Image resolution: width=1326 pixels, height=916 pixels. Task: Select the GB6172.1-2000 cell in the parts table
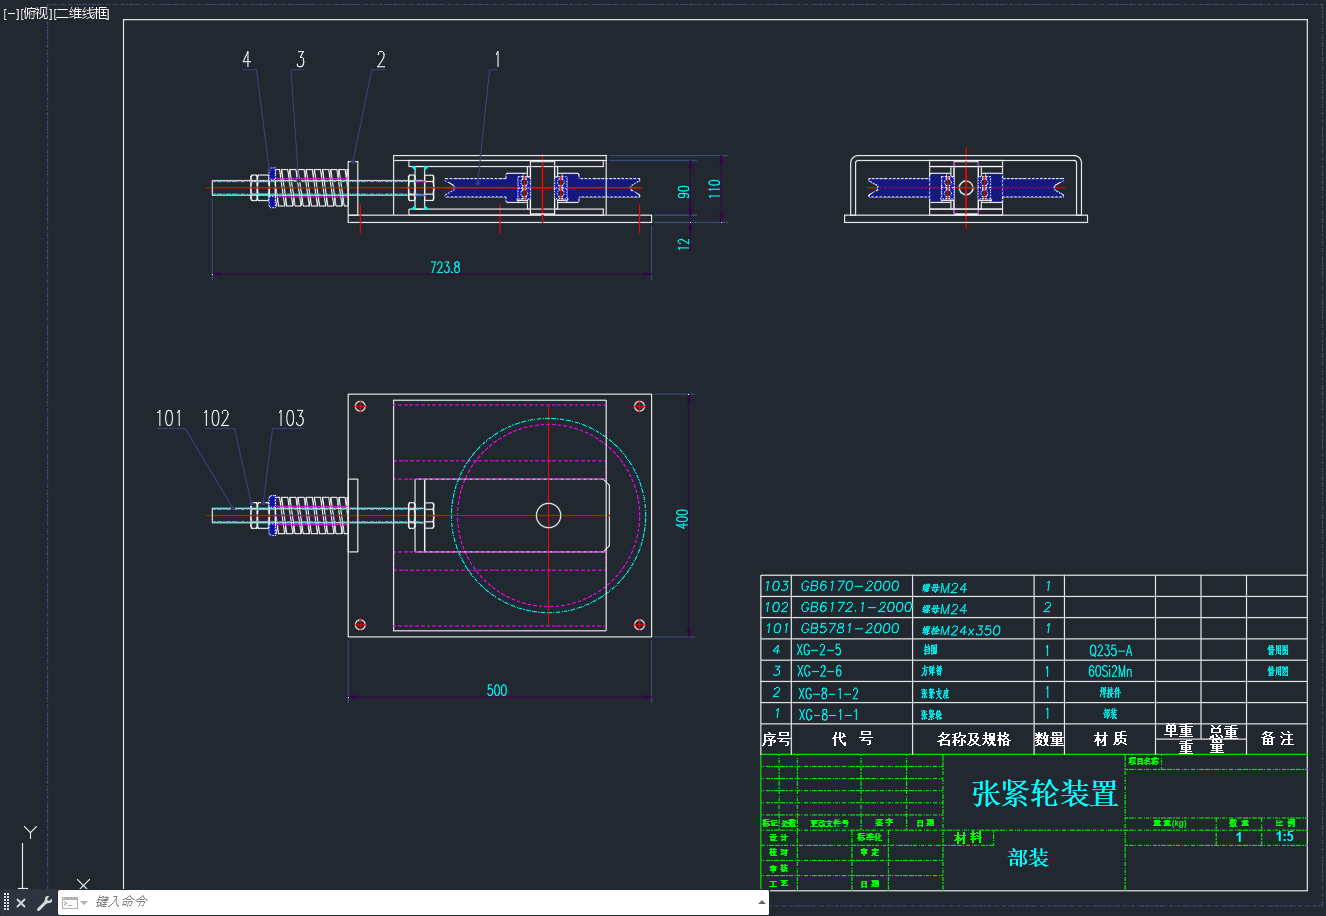pos(856,607)
